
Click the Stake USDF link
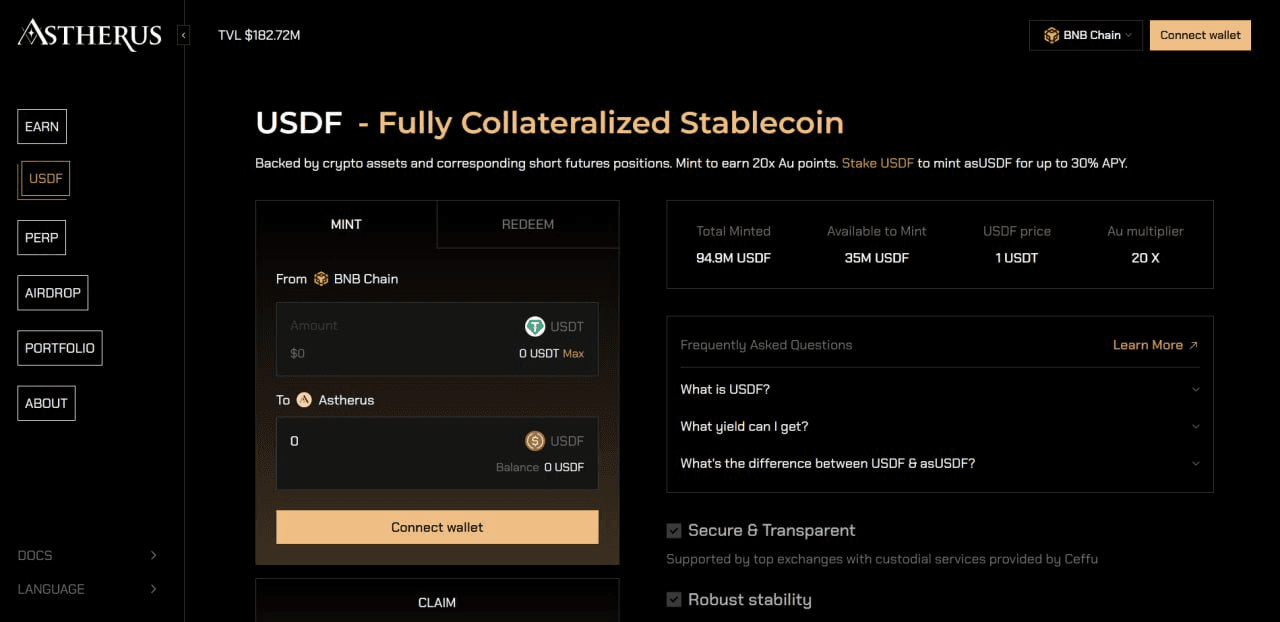coord(877,163)
